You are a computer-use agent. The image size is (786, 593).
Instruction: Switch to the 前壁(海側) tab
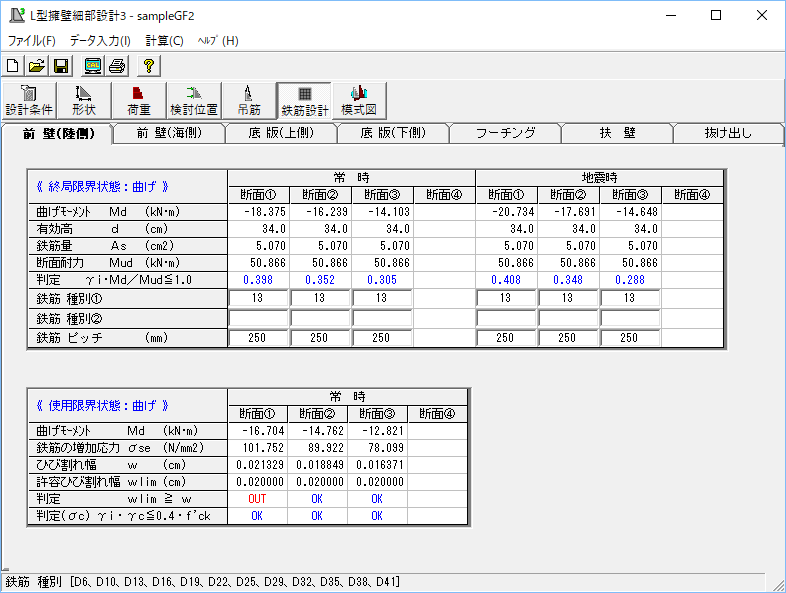[169, 133]
